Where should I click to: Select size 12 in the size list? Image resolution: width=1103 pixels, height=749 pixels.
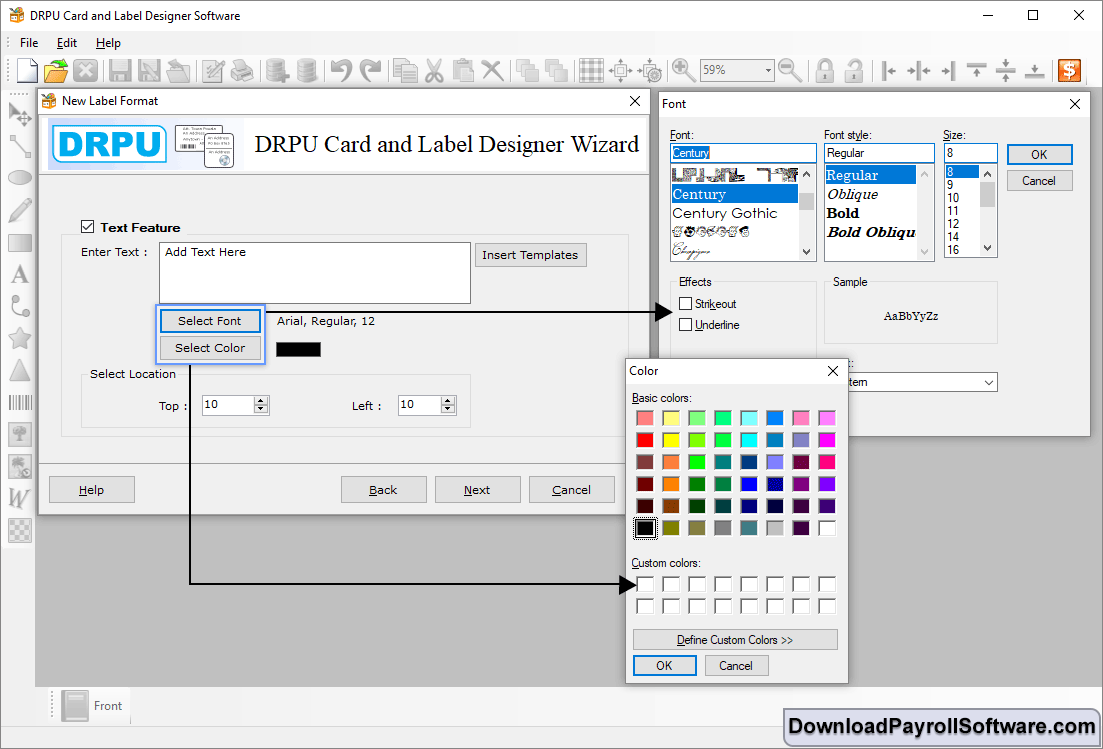pyautogui.click(x=953, y=224)
